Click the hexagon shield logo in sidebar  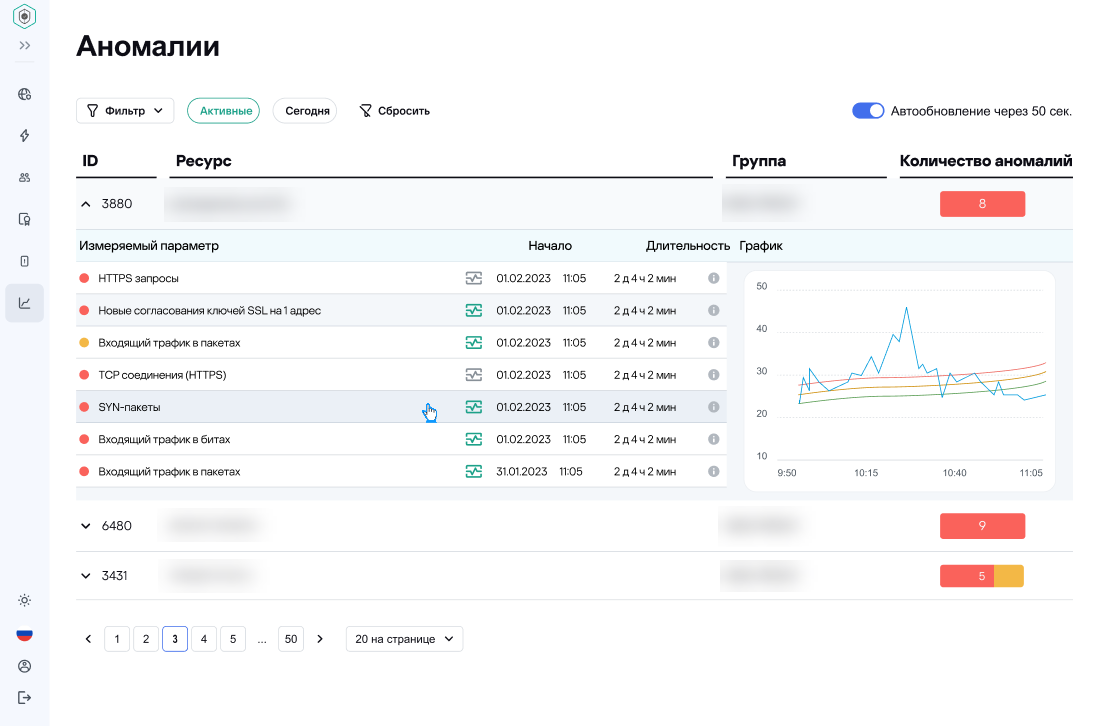25,16
